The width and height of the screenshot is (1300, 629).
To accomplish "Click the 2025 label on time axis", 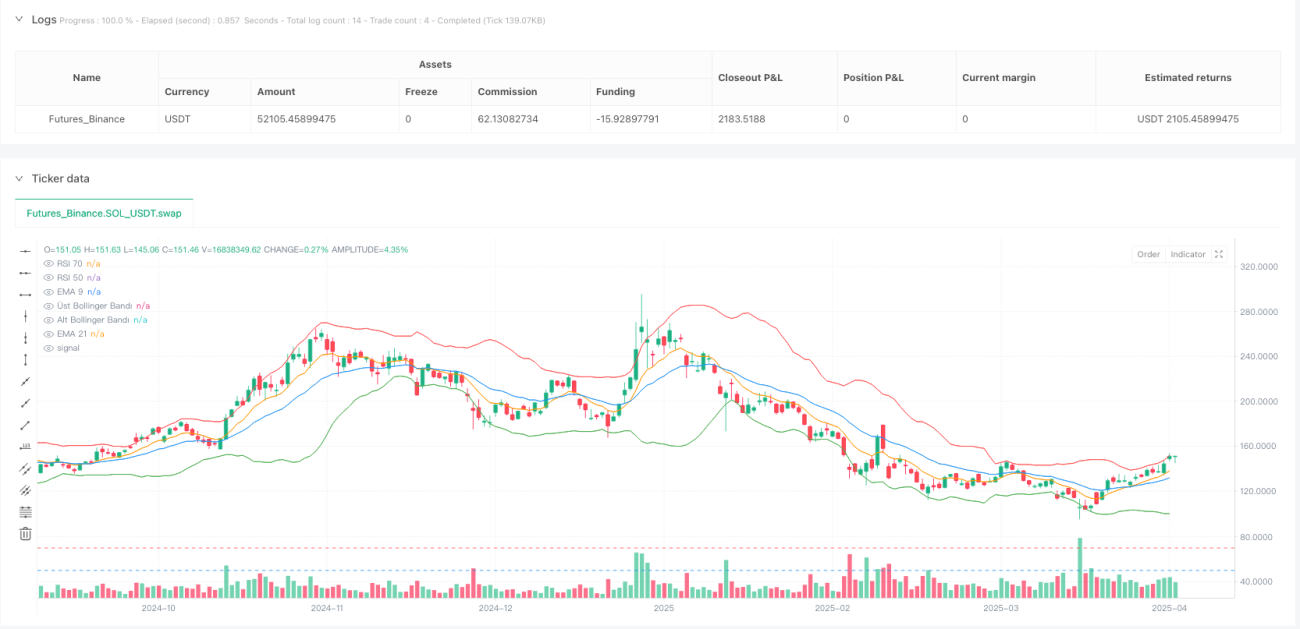I will coord(663,607).
